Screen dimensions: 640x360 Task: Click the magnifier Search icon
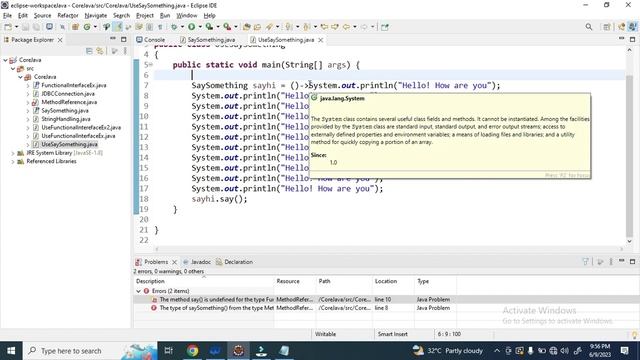589,27
